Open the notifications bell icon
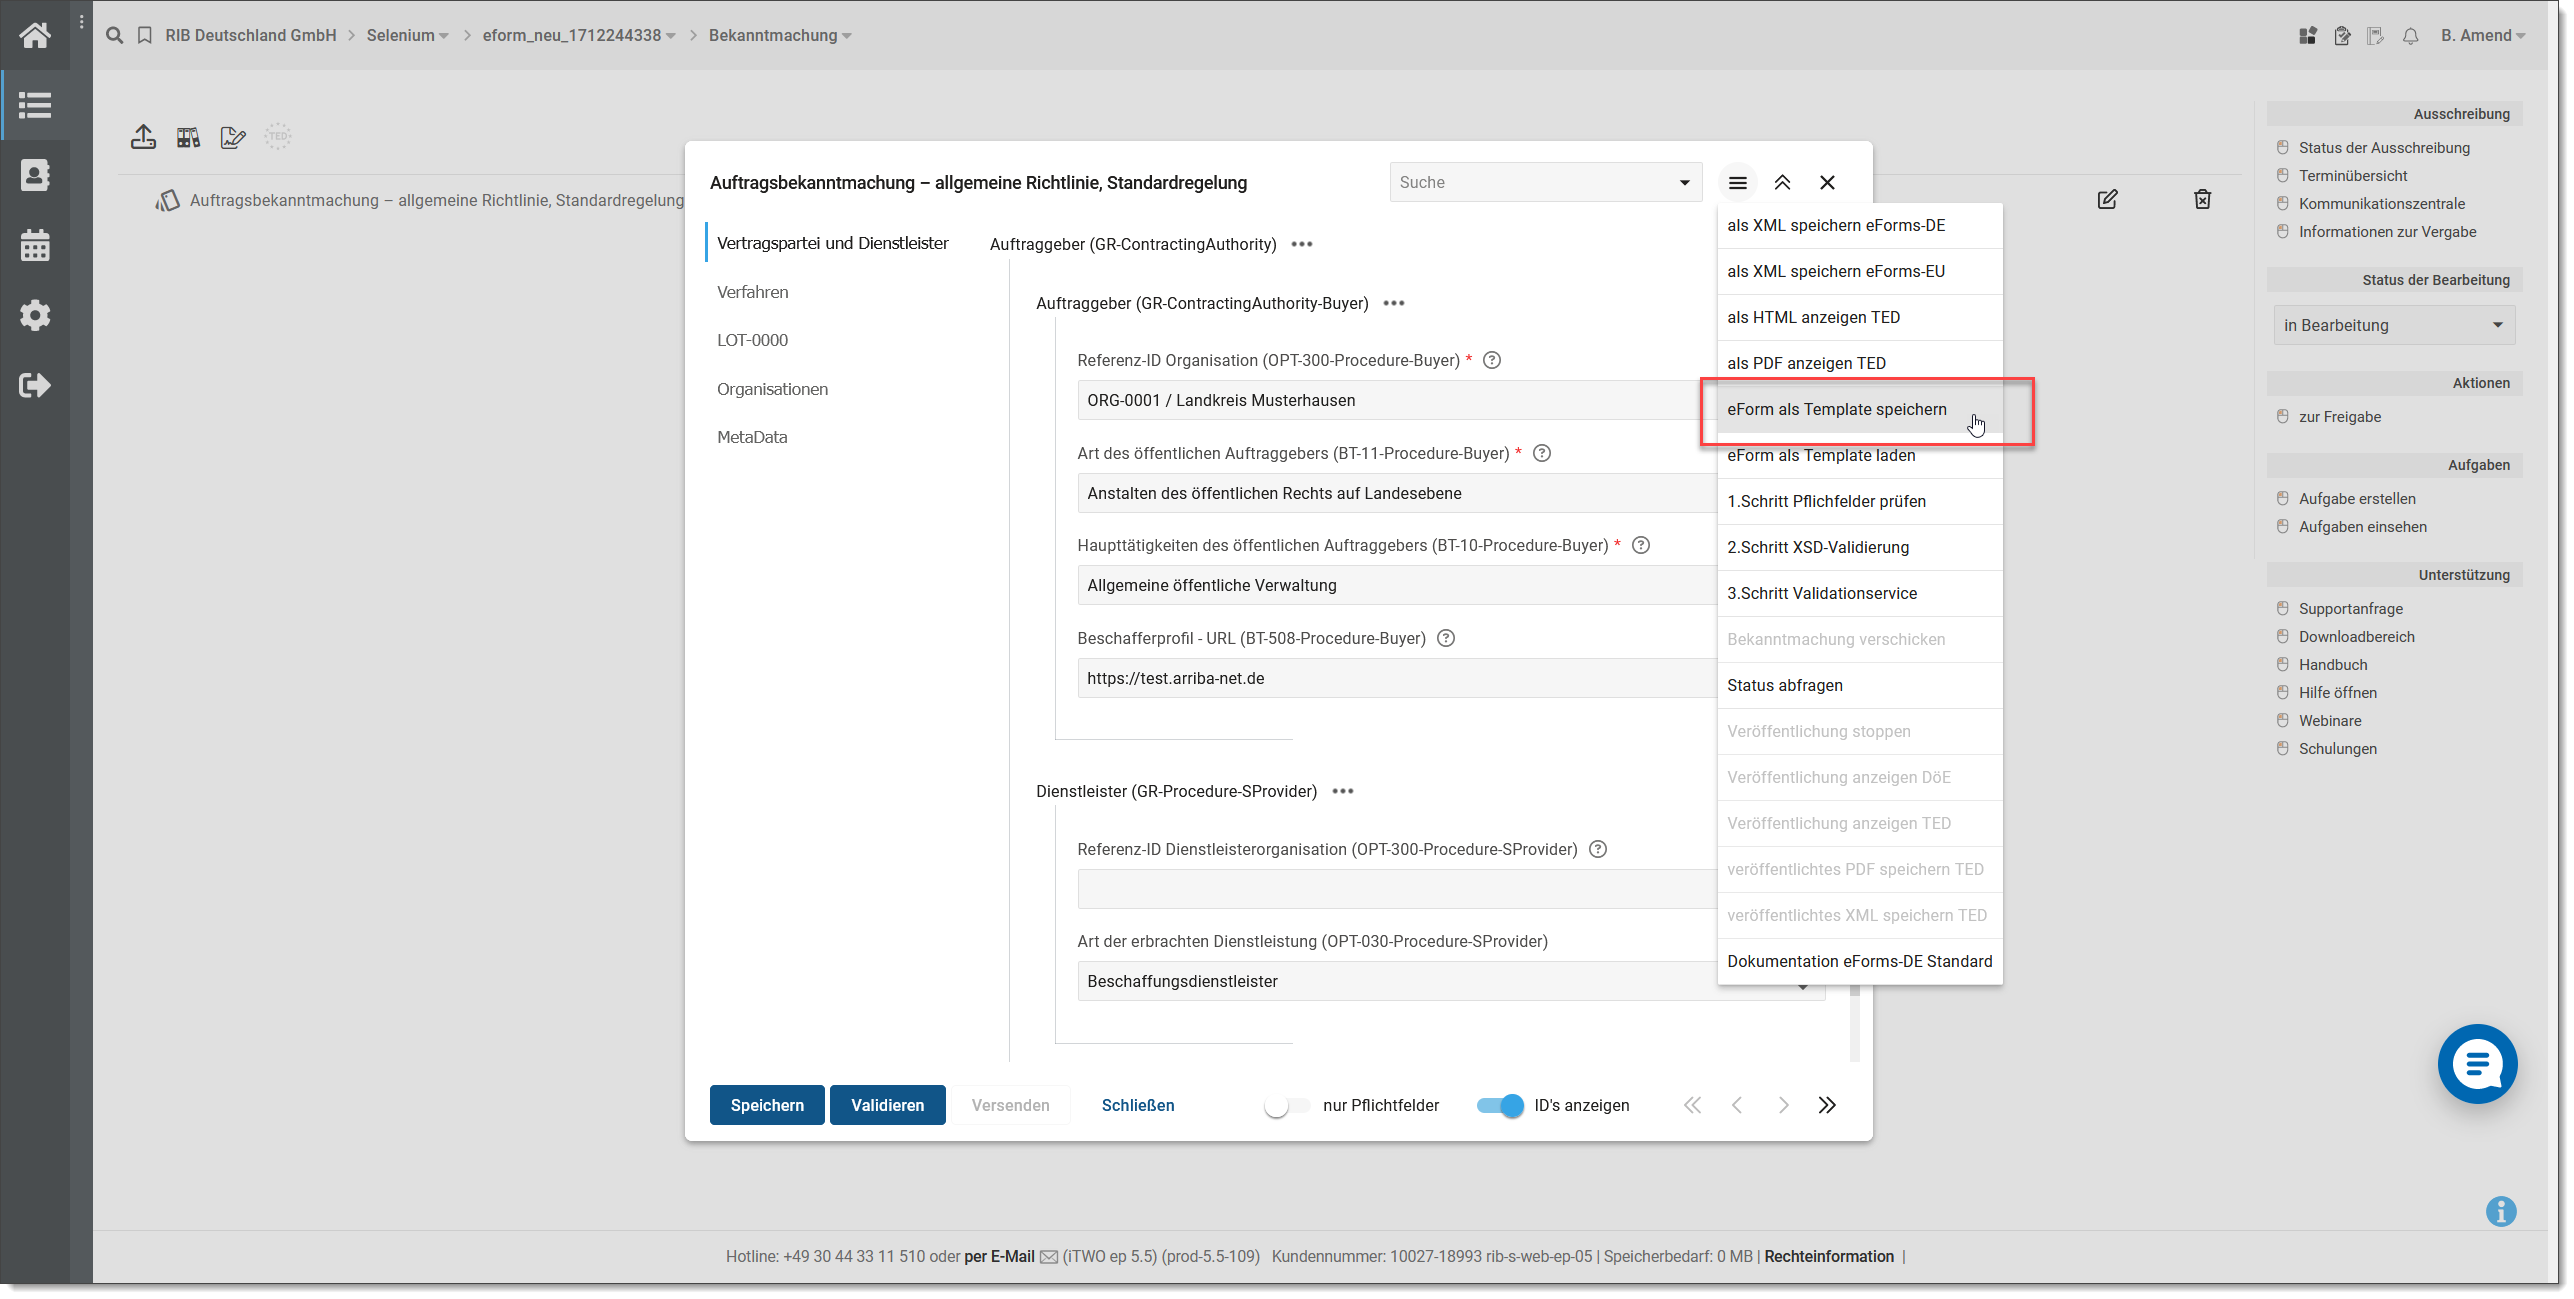This screenshot has width=2574, height=1299. 2411,36
